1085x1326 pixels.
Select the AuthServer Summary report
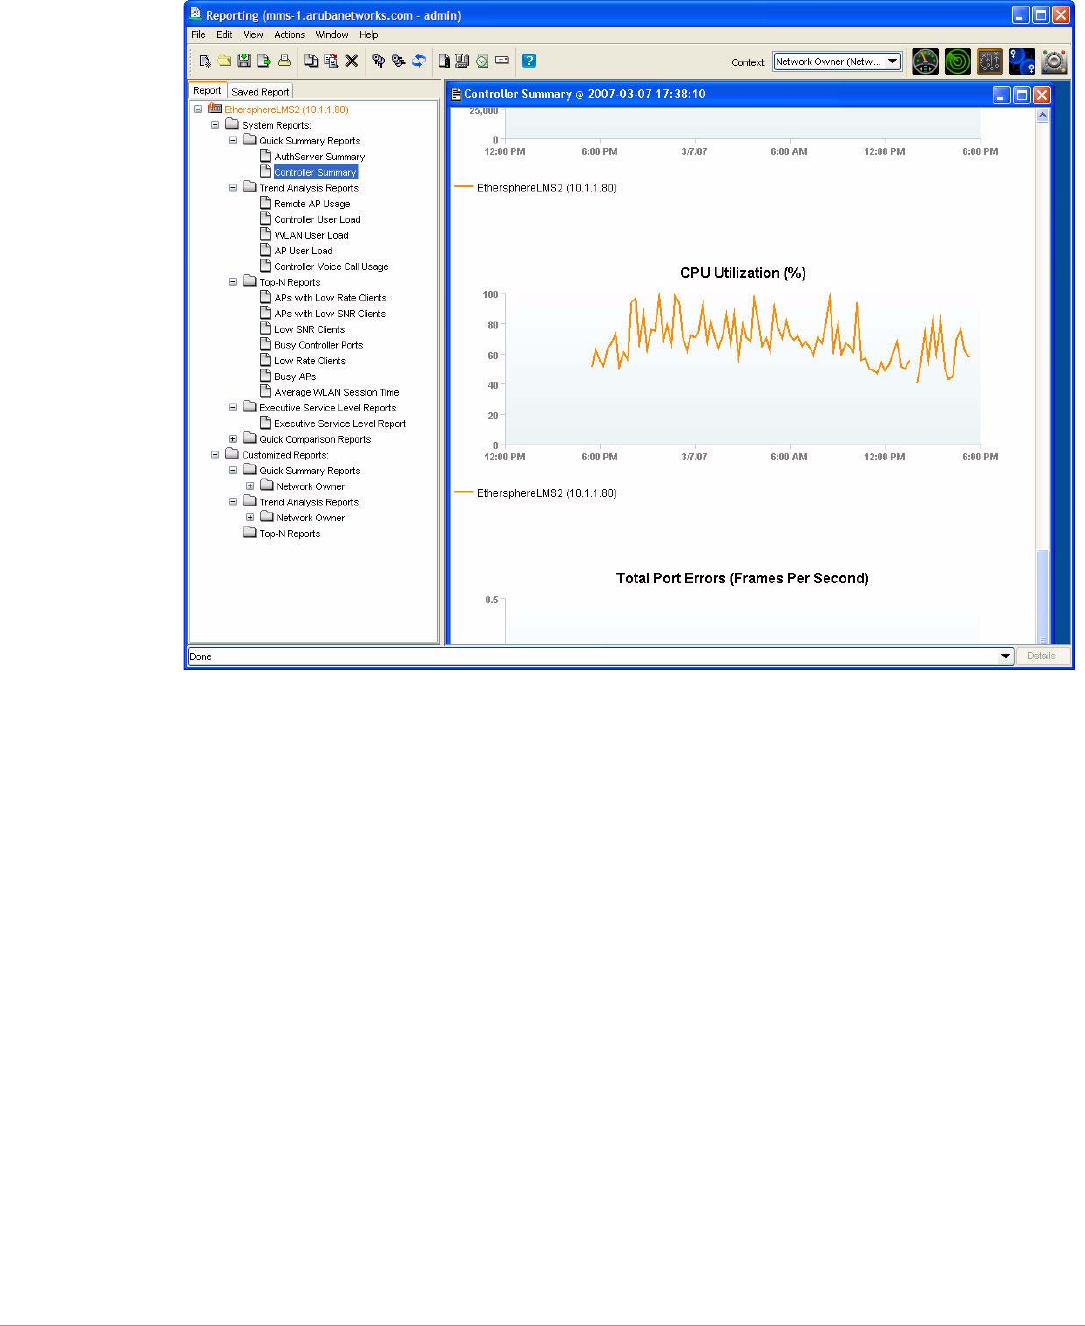319,157
